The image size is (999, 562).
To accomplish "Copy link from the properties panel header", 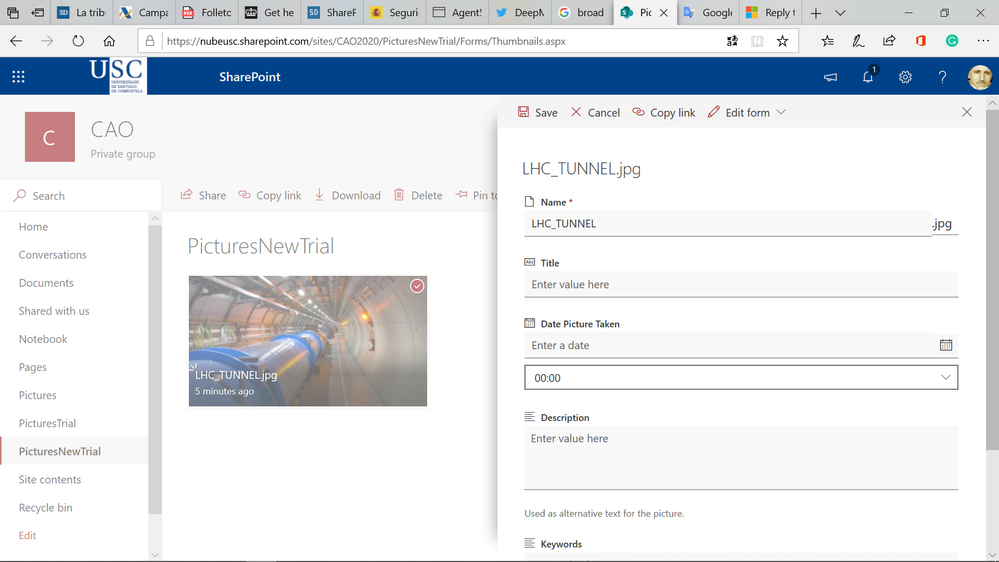I will point(663,112).
